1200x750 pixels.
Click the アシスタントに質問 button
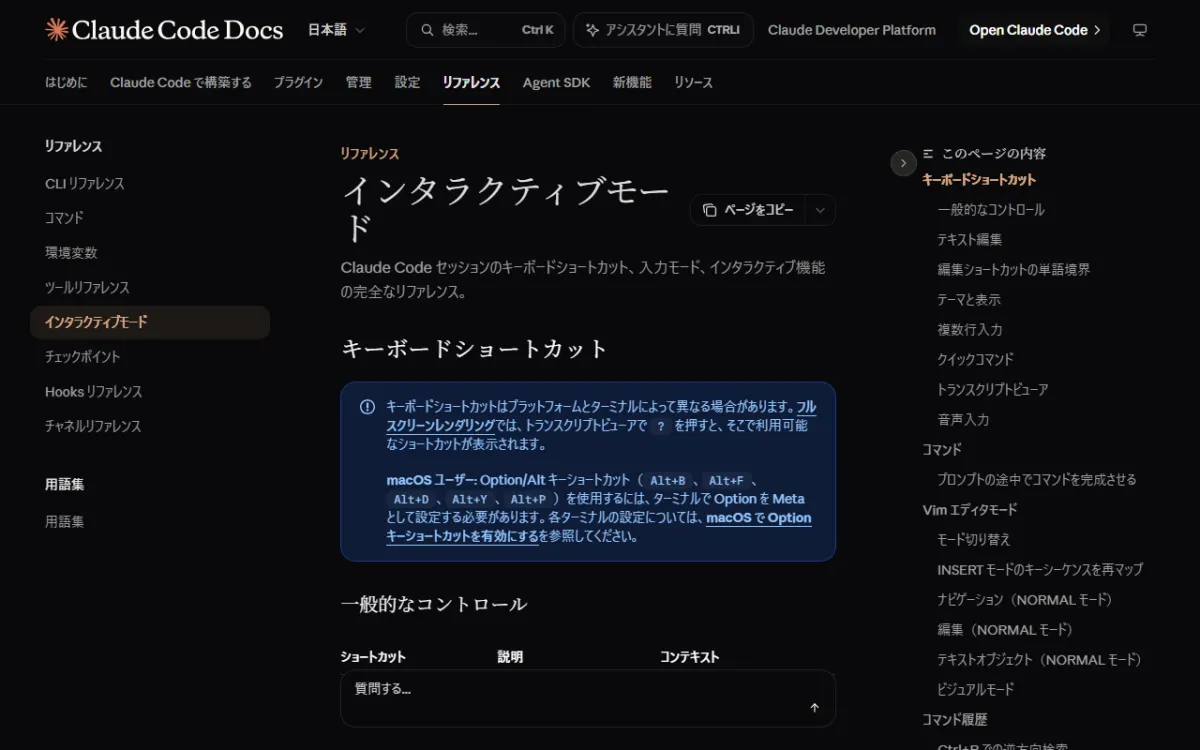663,30
